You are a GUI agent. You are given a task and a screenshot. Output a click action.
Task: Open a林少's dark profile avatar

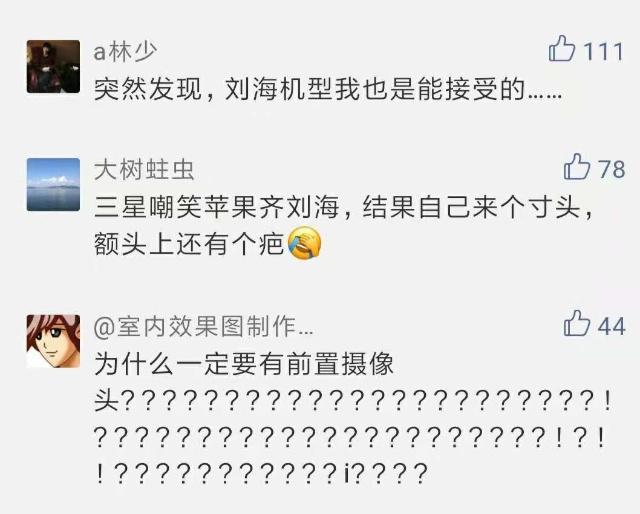53,67
